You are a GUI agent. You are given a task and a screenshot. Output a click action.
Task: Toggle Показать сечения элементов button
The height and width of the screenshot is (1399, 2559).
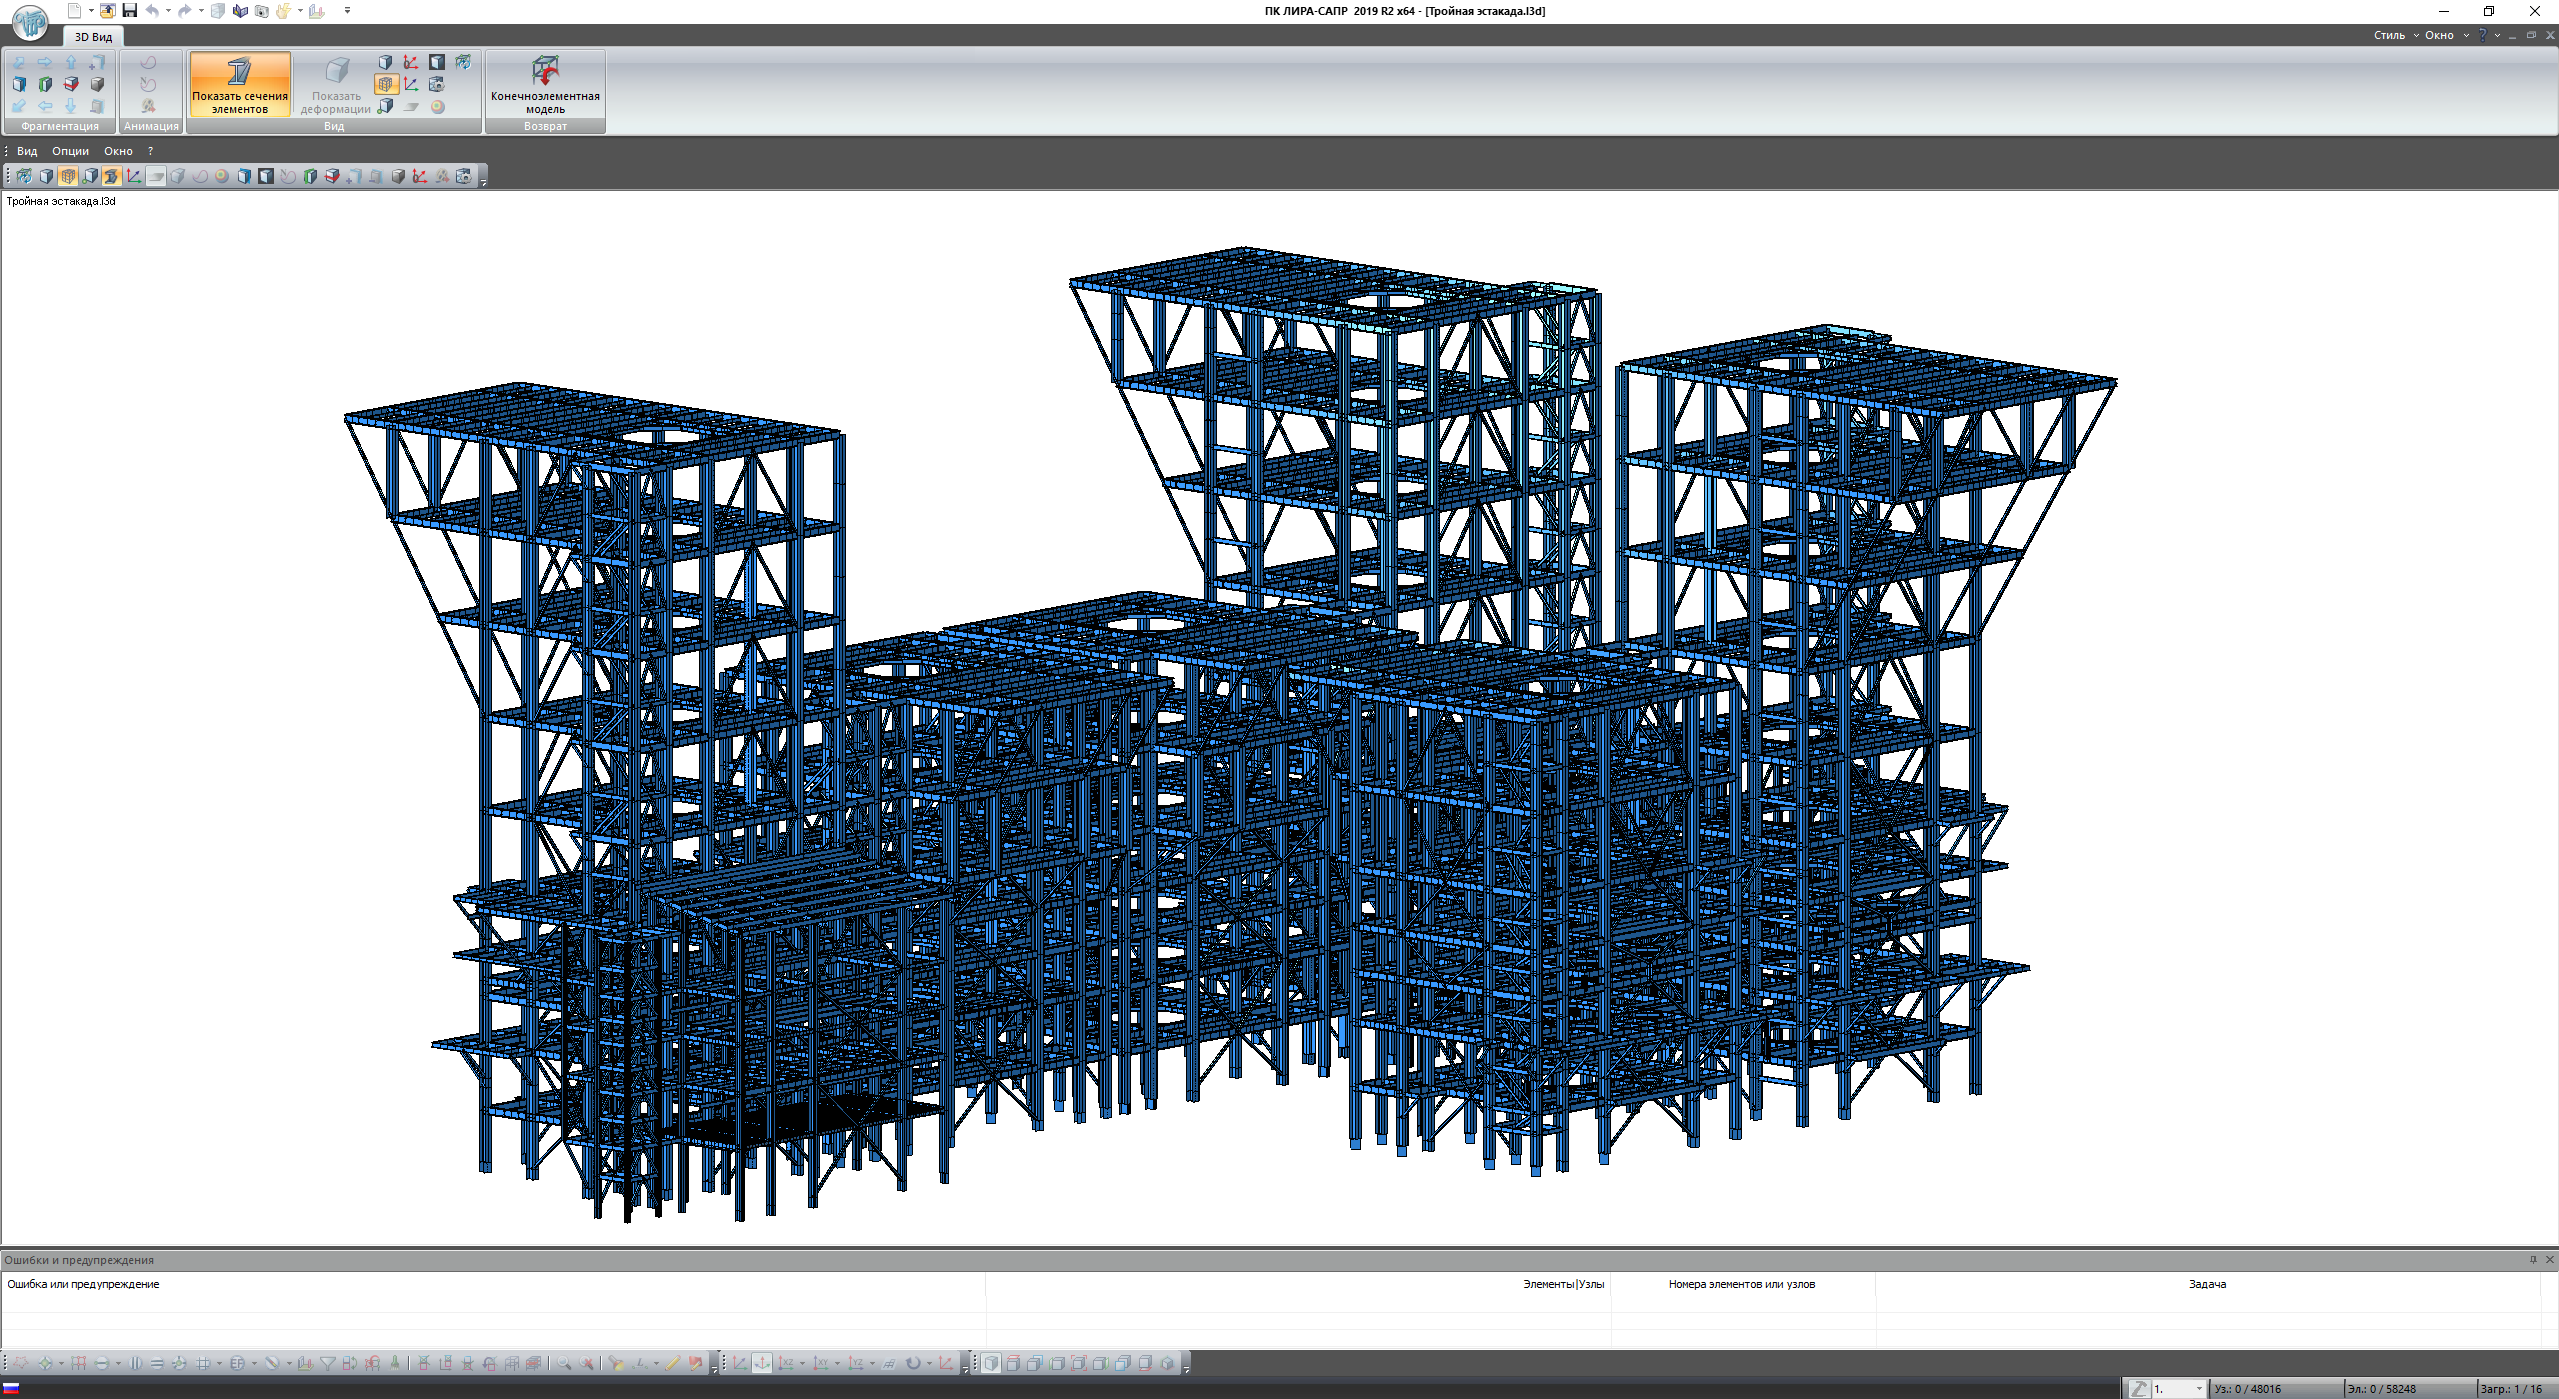(240, 85)
